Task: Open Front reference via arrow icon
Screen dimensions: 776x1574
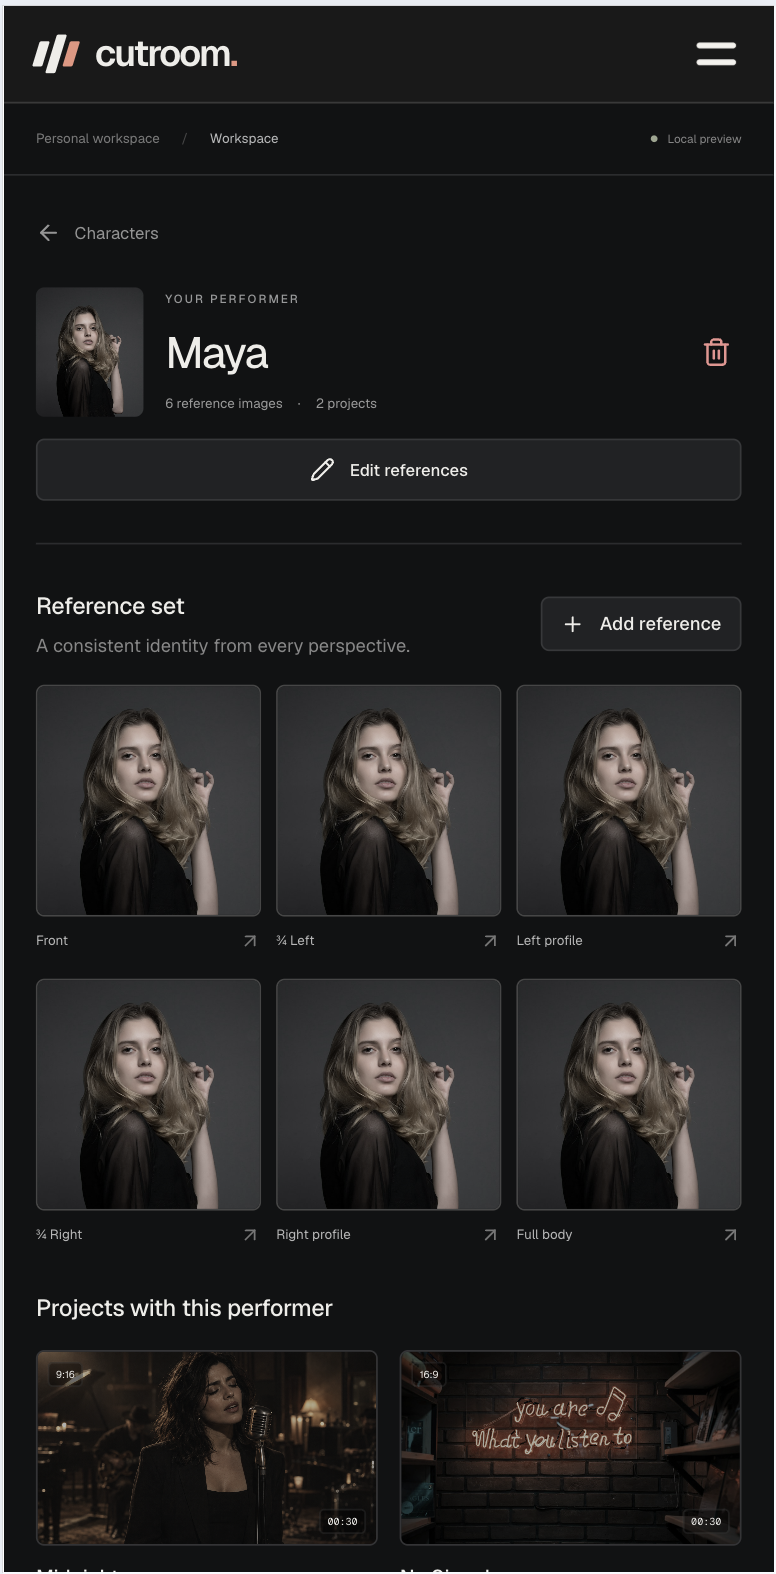Action: (x=250, y=941)
